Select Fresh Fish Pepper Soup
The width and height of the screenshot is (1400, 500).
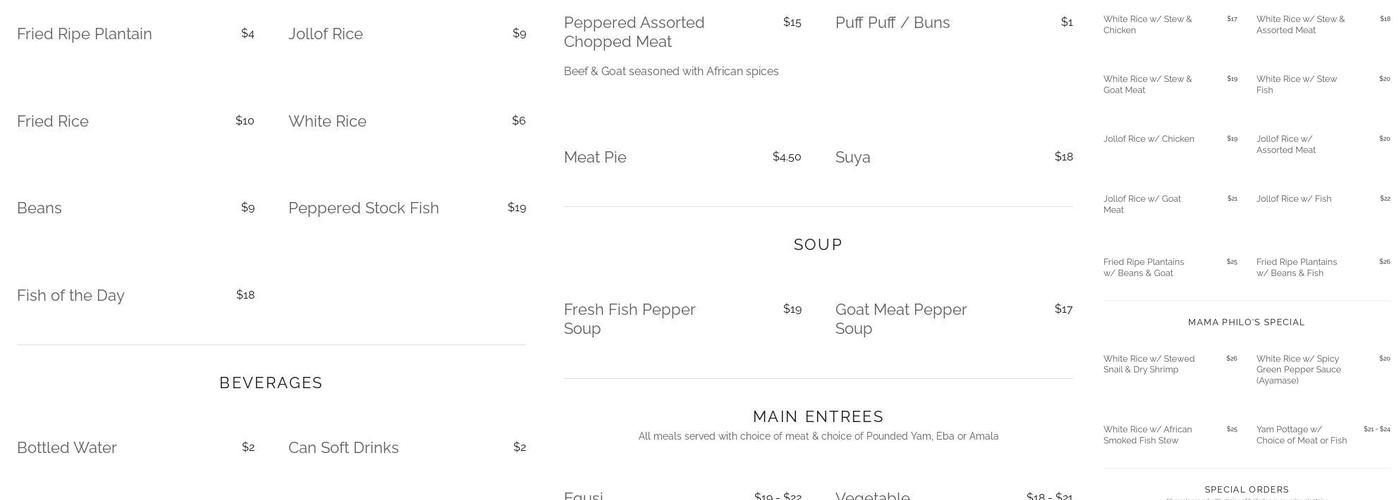tap(630, 319)
